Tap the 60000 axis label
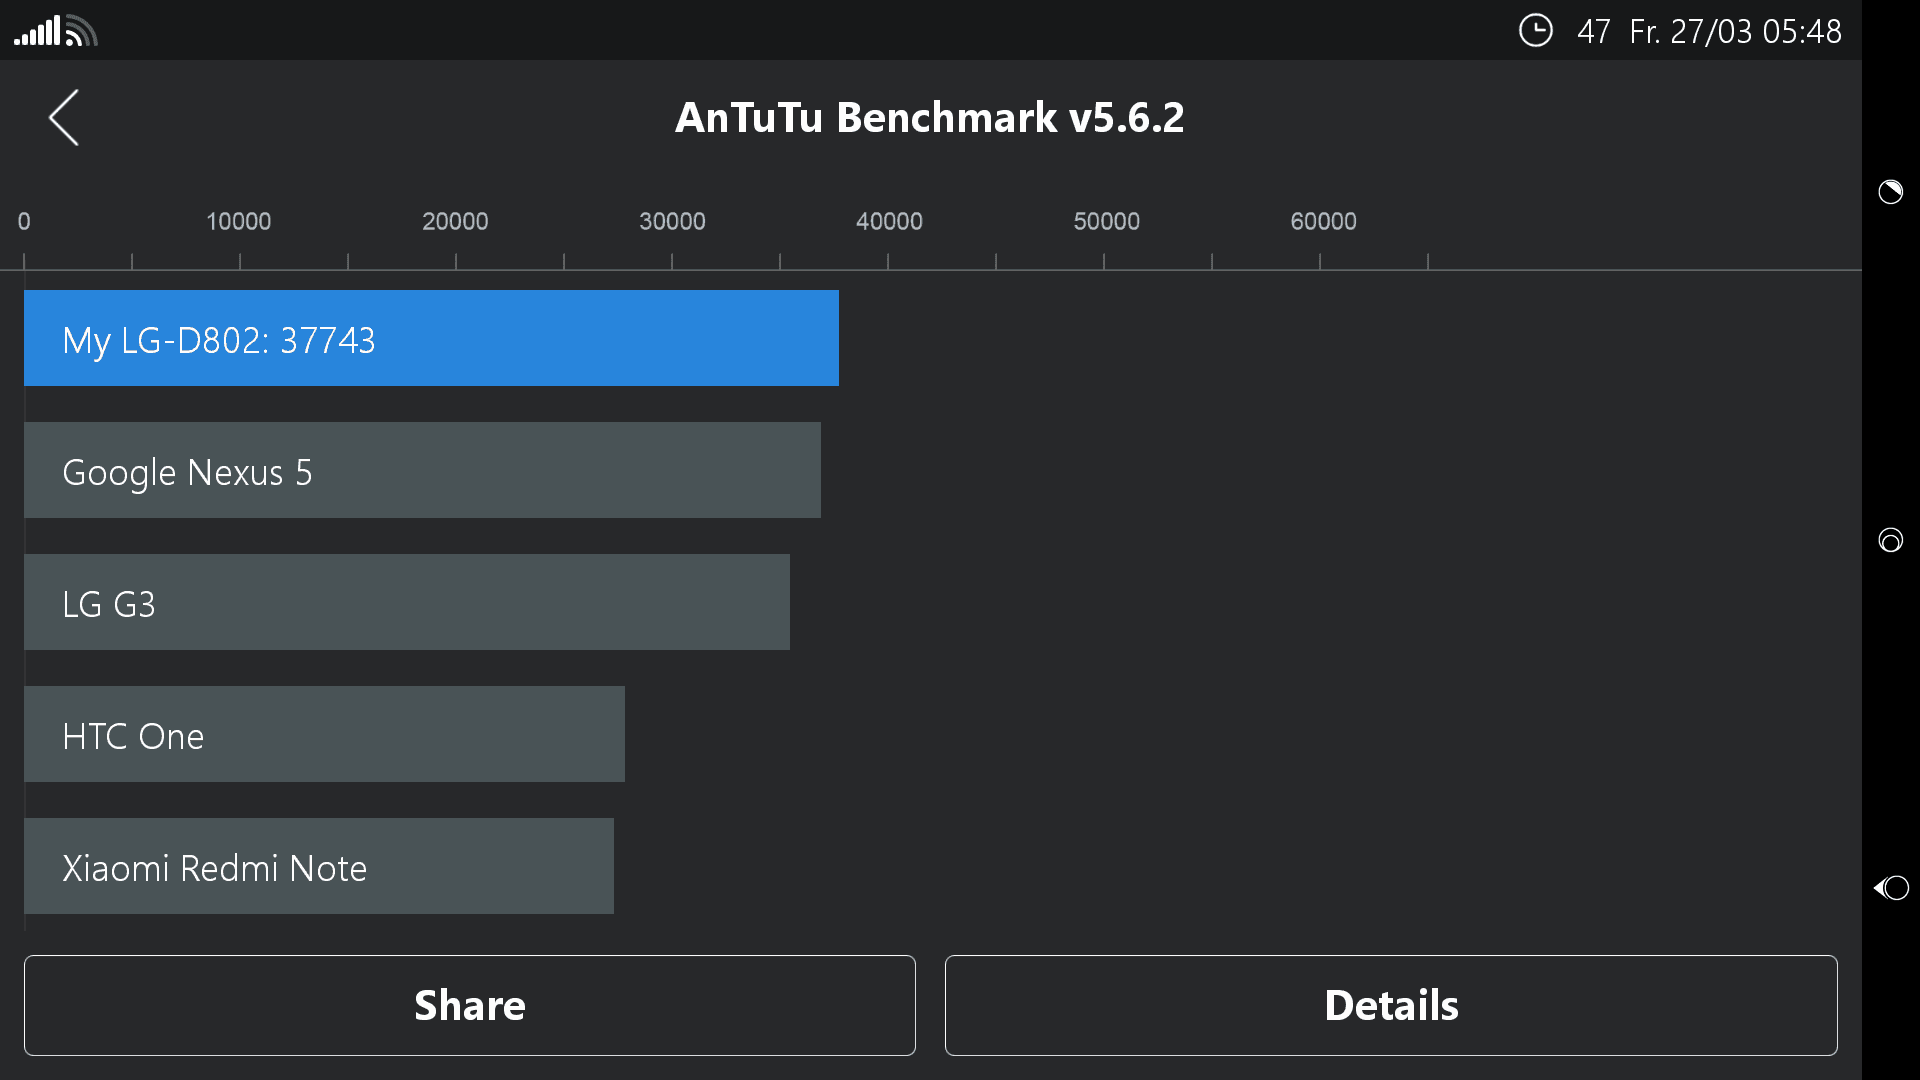Image resolution: width=1920 pixels, height=1080 pixels. 1323,221
